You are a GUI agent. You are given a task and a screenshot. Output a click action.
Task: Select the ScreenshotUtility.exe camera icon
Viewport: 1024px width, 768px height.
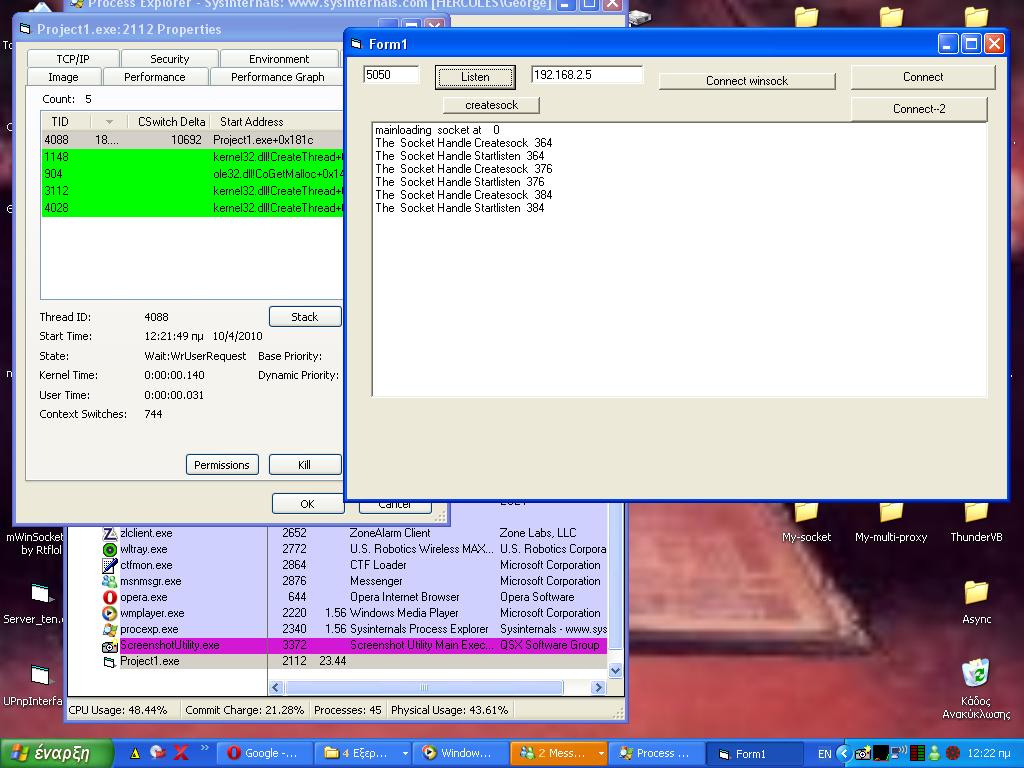pyautogui.click(x=110, y=646)
